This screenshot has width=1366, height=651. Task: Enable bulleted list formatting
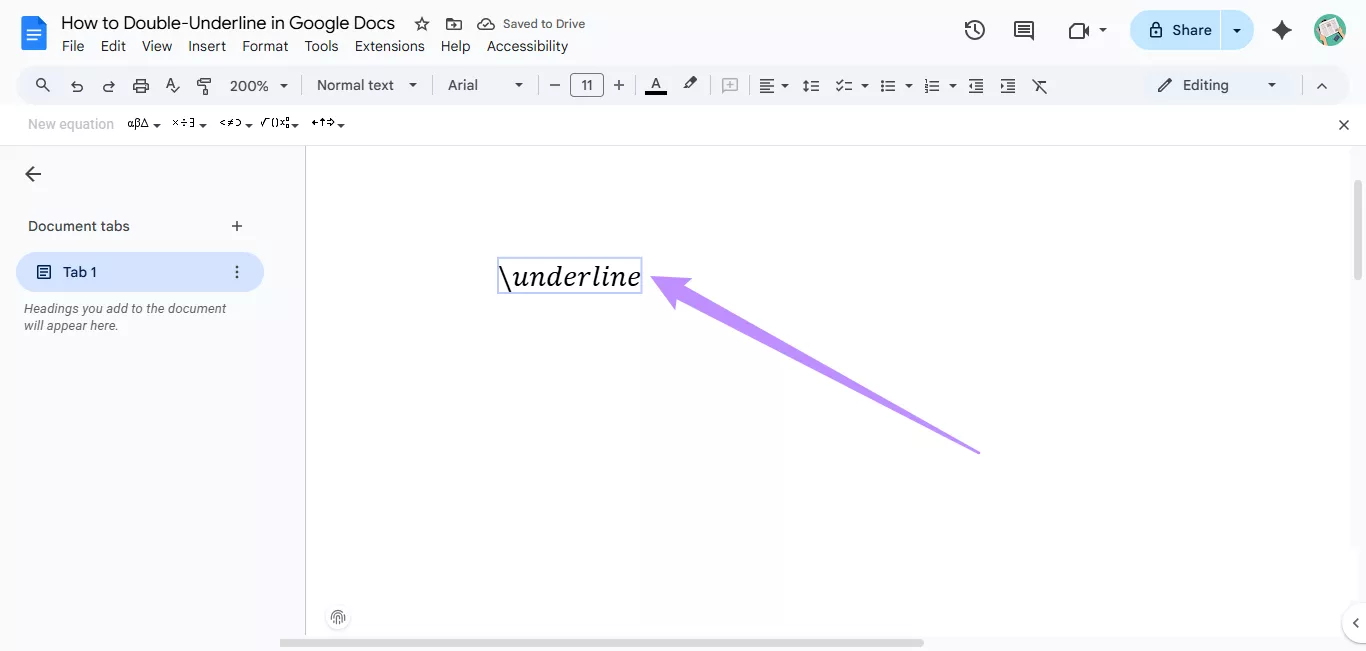click(889, 85)
